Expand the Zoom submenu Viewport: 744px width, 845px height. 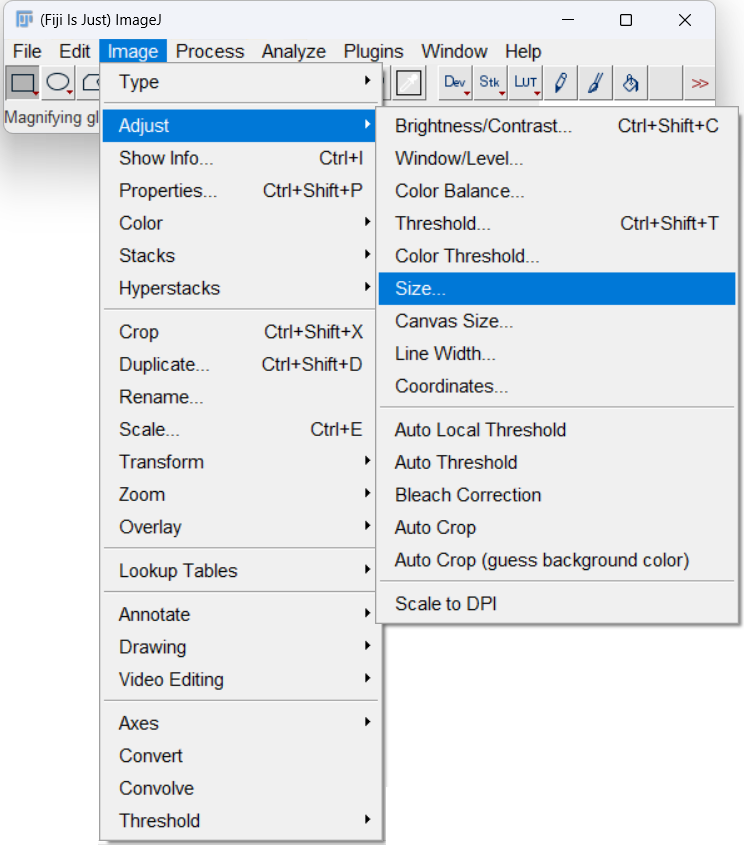point(240,495)
